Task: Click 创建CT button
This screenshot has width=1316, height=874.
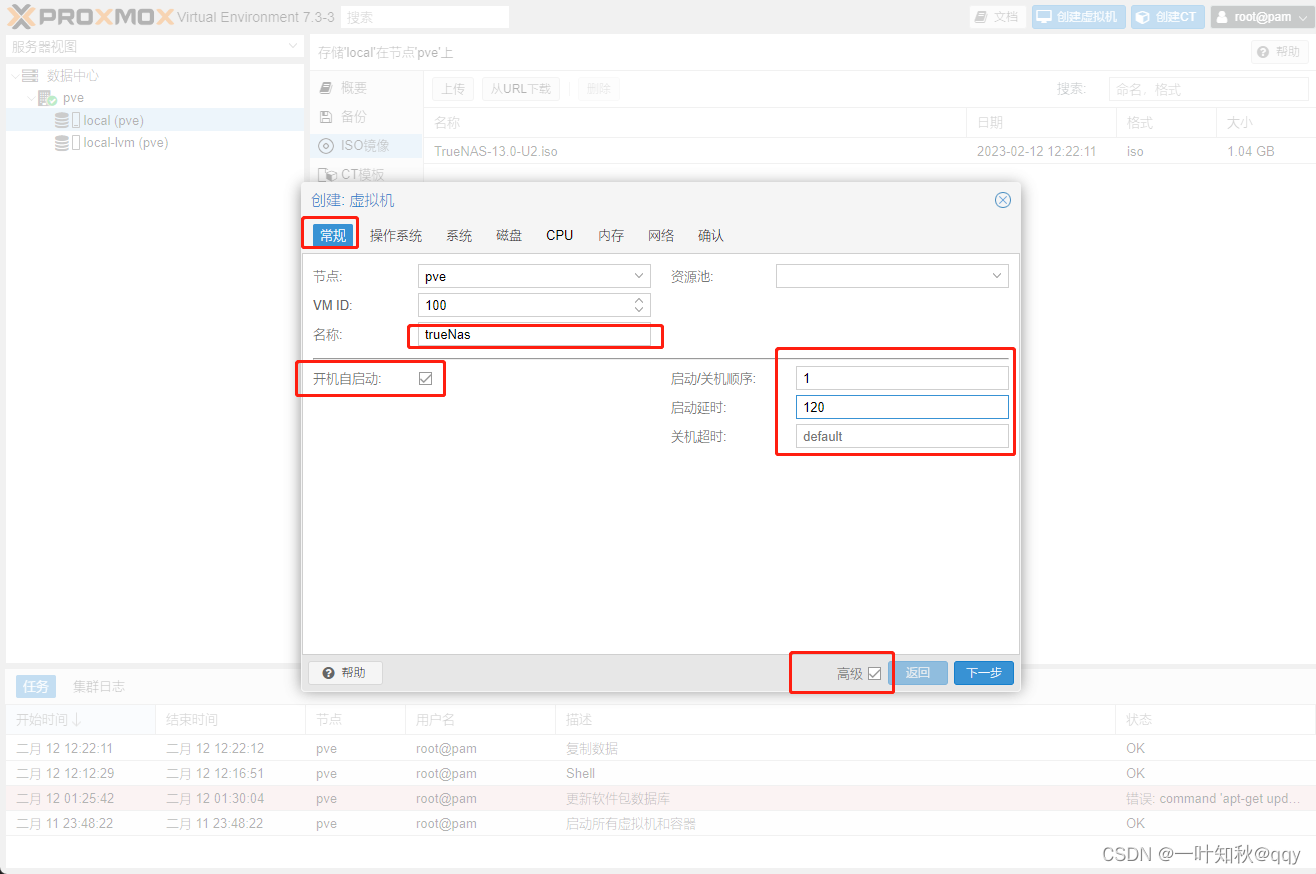Action: pyautogui.click(x=1167, y=17)
